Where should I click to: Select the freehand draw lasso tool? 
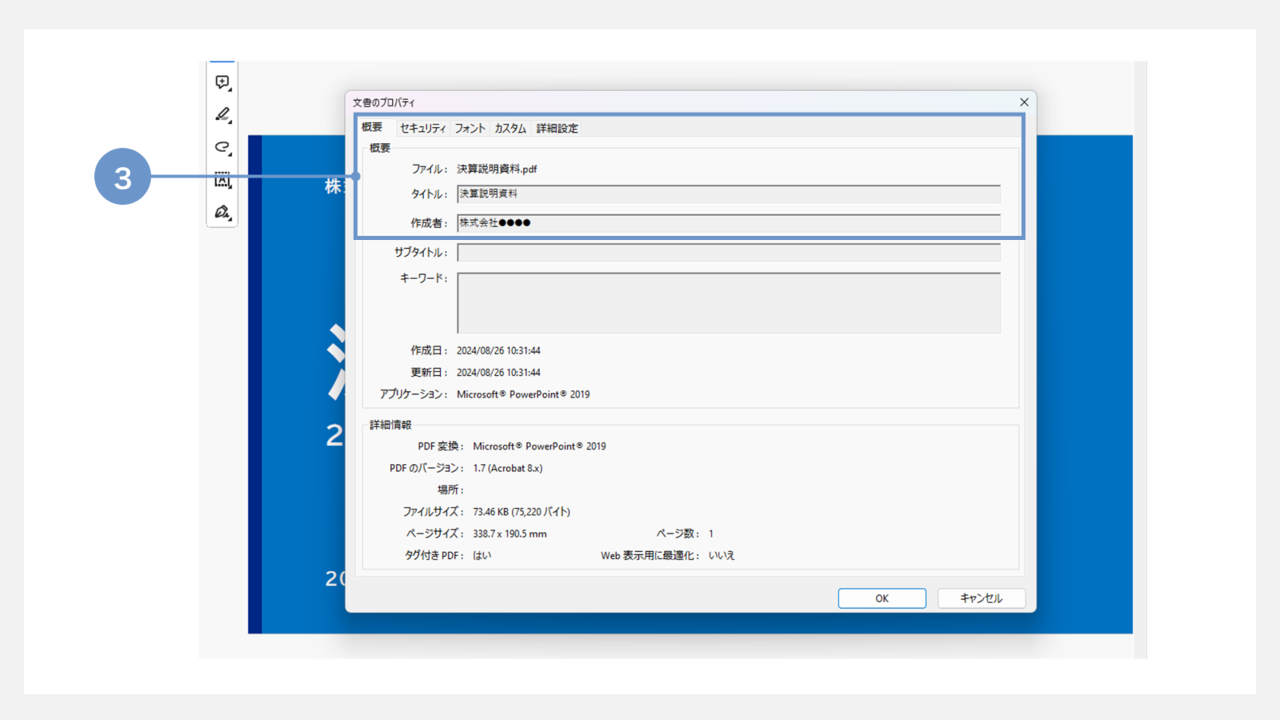tap(222, 147)
